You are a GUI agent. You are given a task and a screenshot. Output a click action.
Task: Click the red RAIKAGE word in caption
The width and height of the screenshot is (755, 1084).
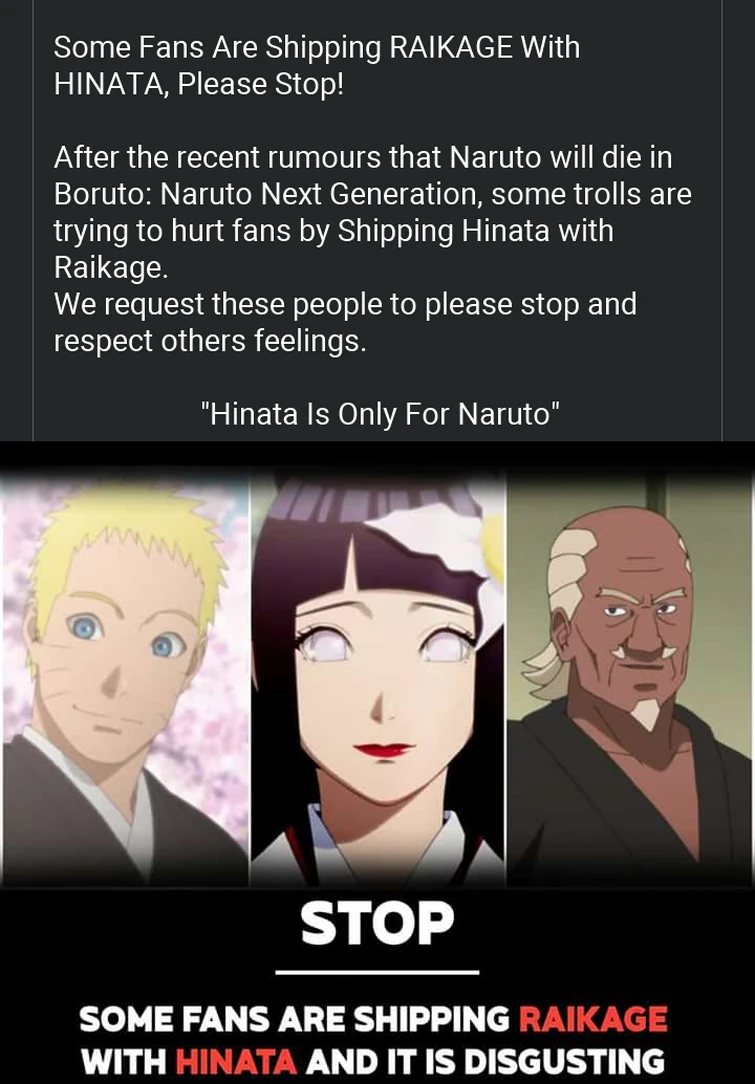[x=593, y=1019]
